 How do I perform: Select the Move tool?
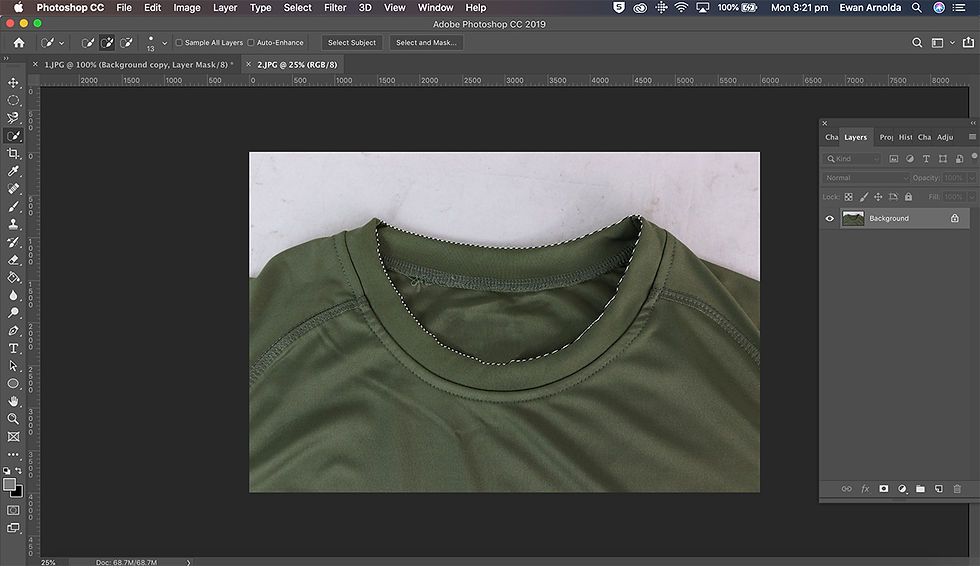click(x=13, y=82)
